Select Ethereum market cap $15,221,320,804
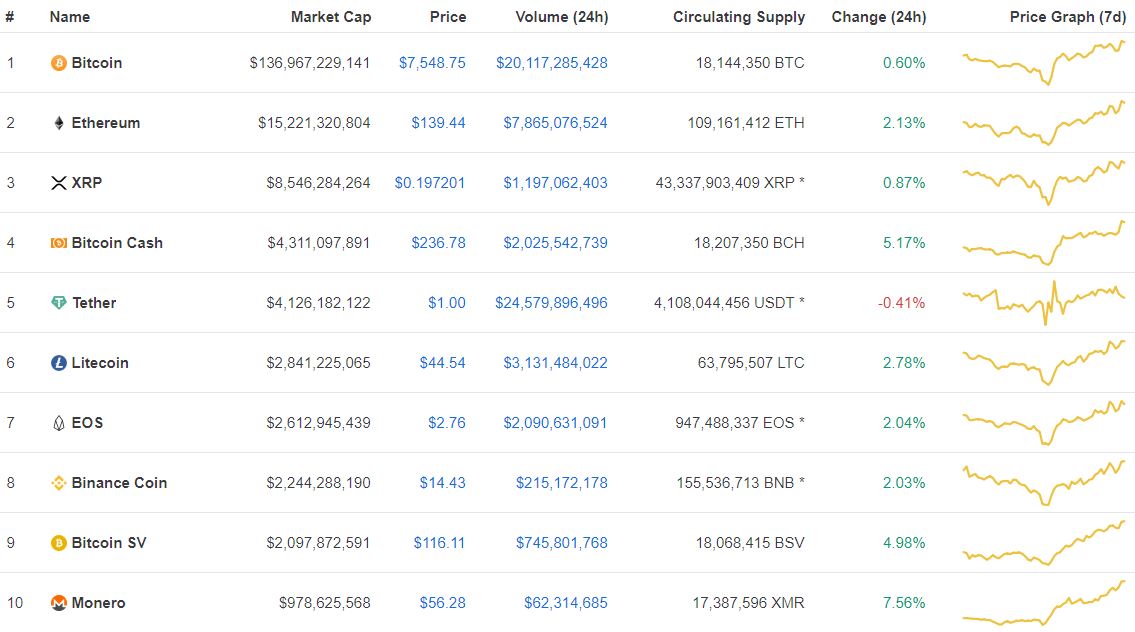1135x632 pixels. (314, 123)
